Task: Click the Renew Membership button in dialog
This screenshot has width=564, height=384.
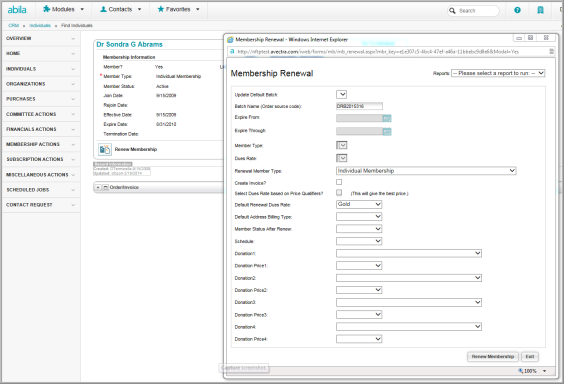Action: point(493,356)
